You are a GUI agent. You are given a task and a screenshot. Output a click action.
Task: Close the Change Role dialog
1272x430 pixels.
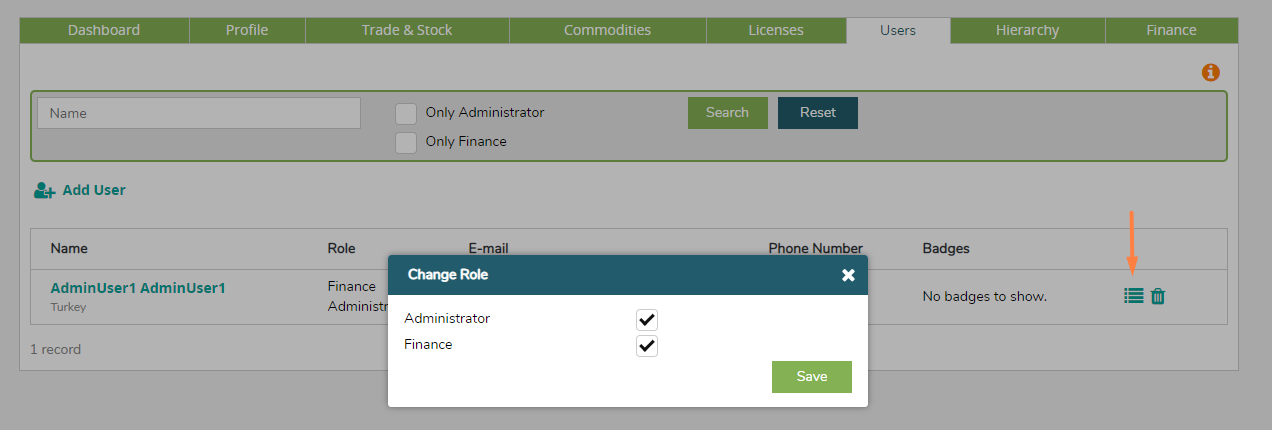[848, 275]
